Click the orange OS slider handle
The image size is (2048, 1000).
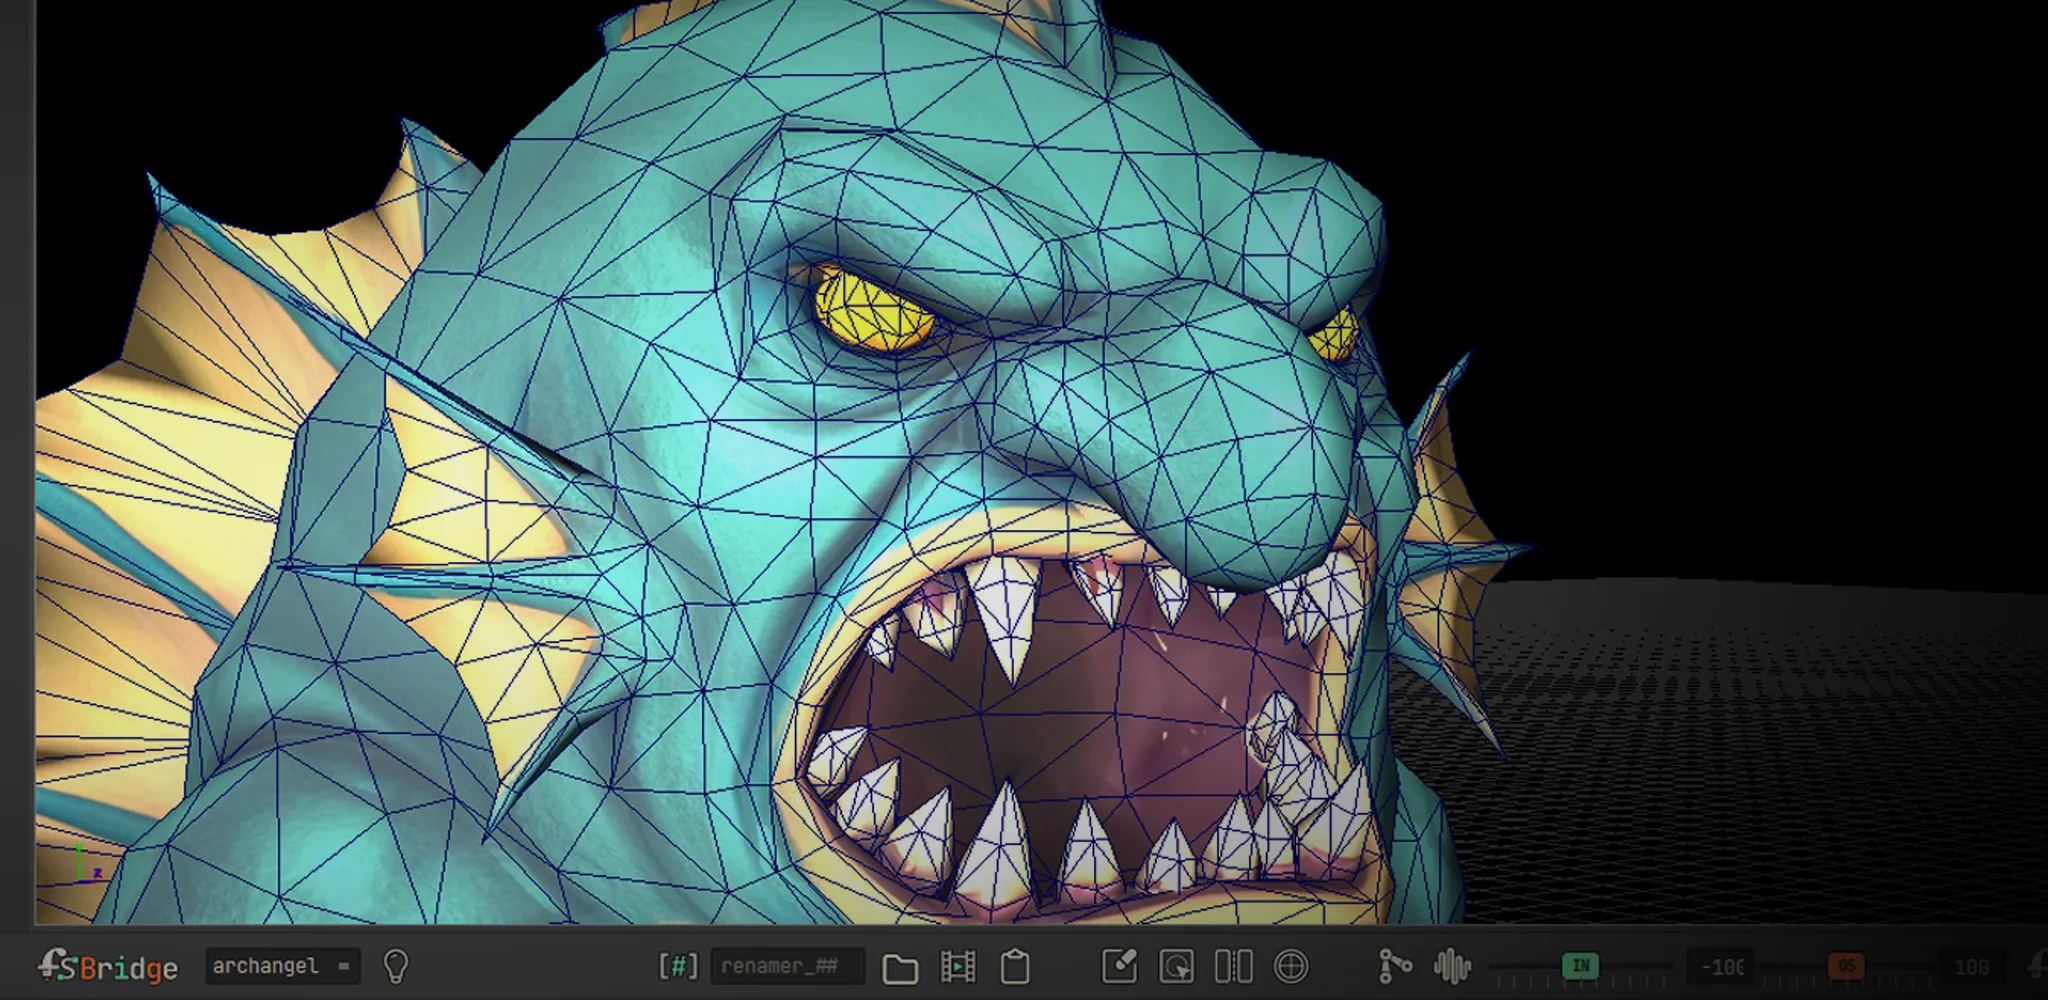tap(1846, 966)
